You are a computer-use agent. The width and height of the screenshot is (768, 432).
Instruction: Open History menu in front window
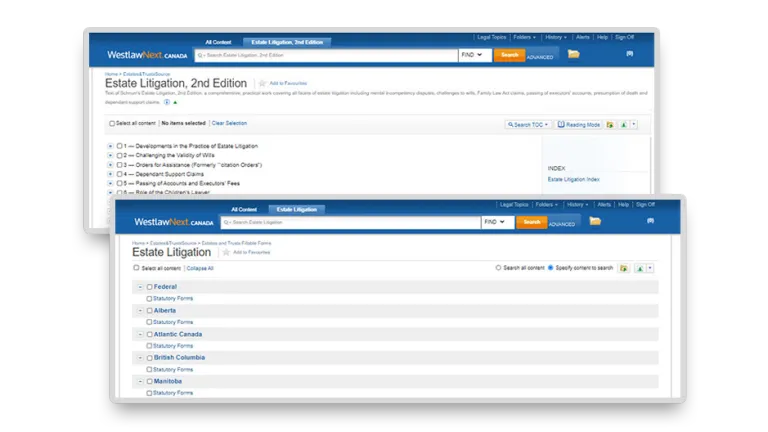577,205
